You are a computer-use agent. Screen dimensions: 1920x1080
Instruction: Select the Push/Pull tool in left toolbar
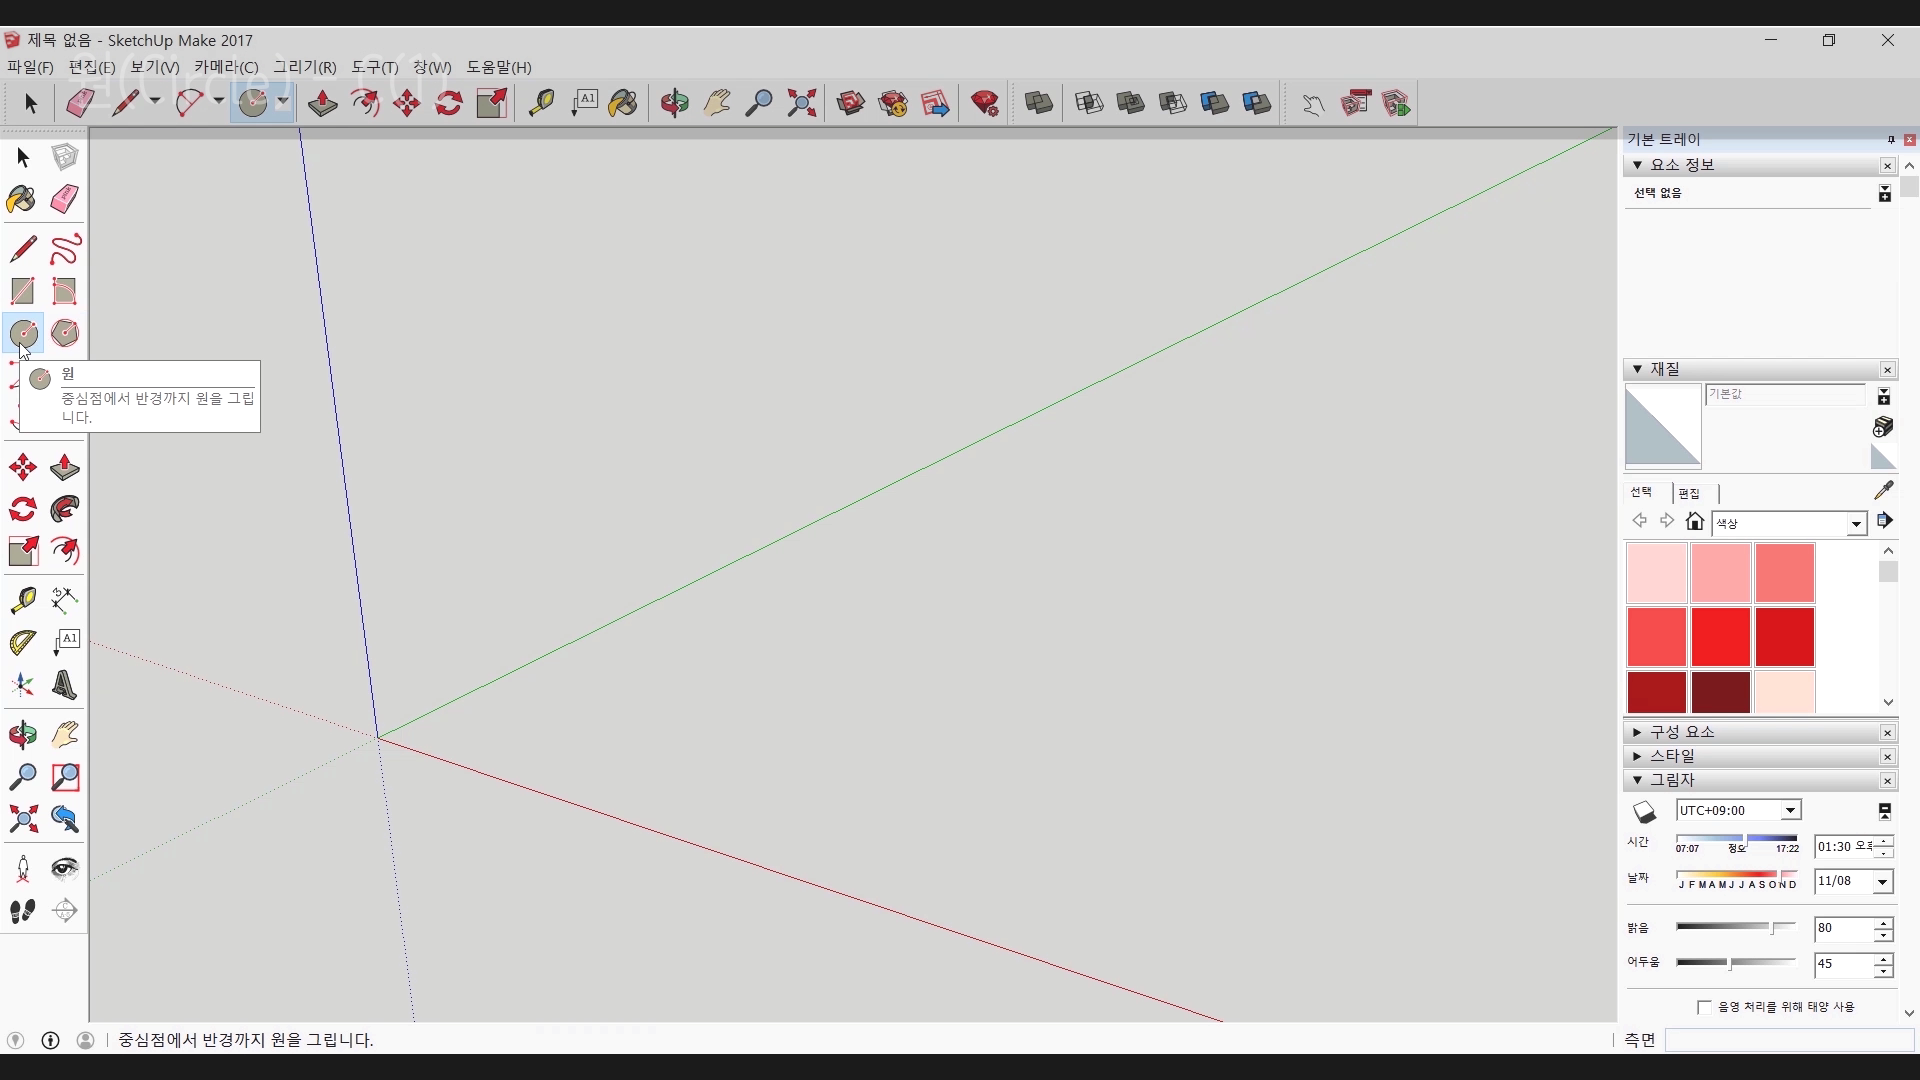coord(65,467)
